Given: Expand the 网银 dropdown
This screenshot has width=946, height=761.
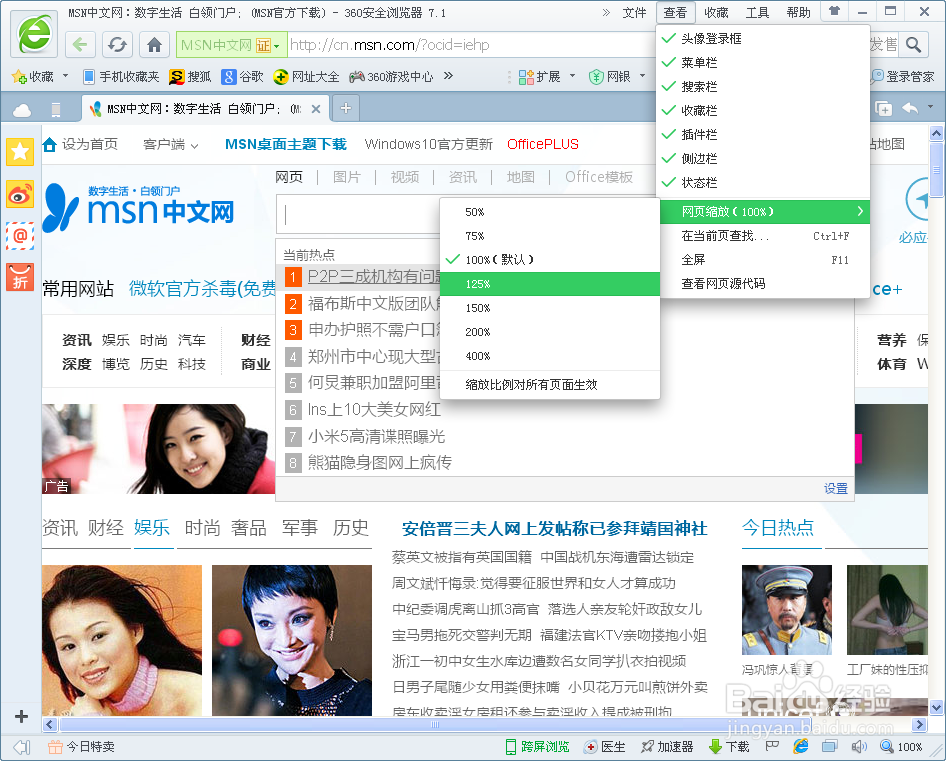Looking at the screenshot, I should (x=643, y=76).
